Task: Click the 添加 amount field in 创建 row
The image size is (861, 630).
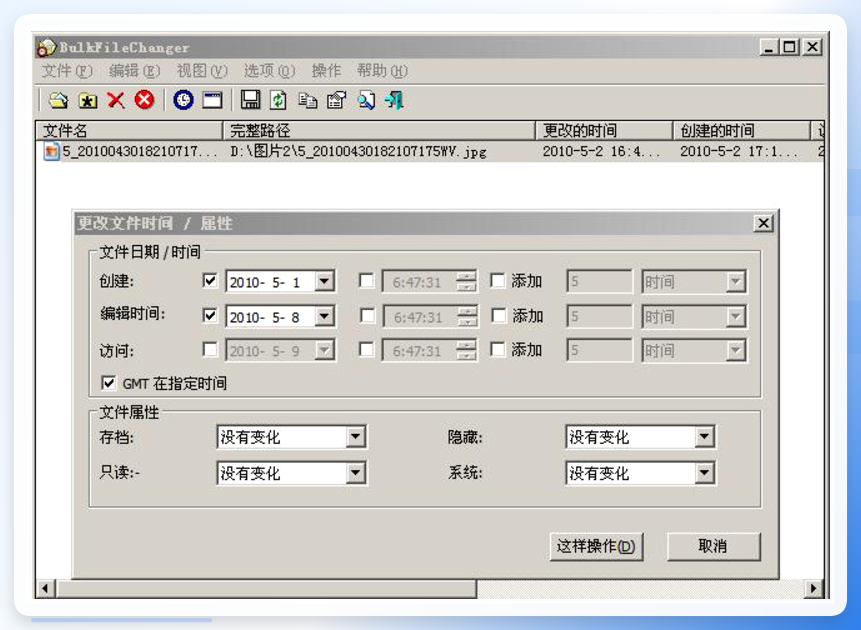Action: click(599, 282)
